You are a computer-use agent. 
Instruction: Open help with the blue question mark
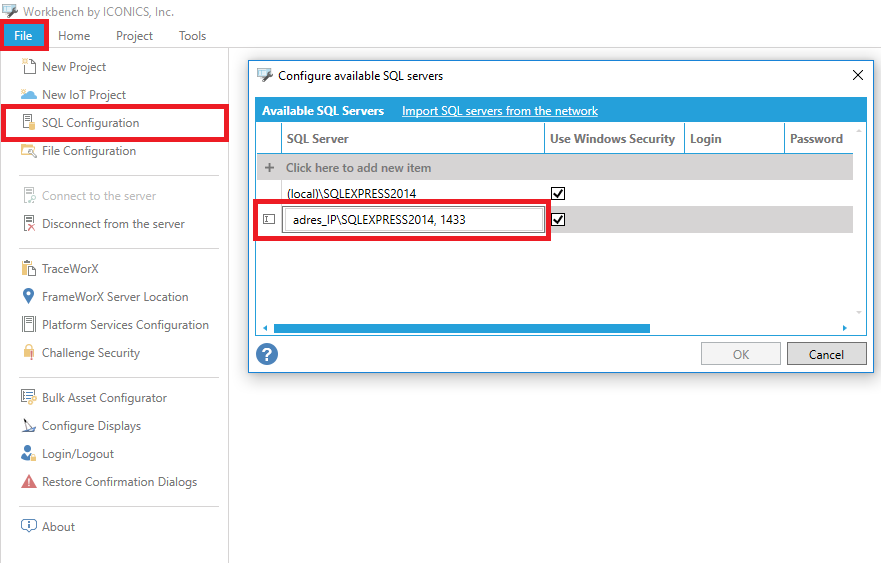(267, 354)
